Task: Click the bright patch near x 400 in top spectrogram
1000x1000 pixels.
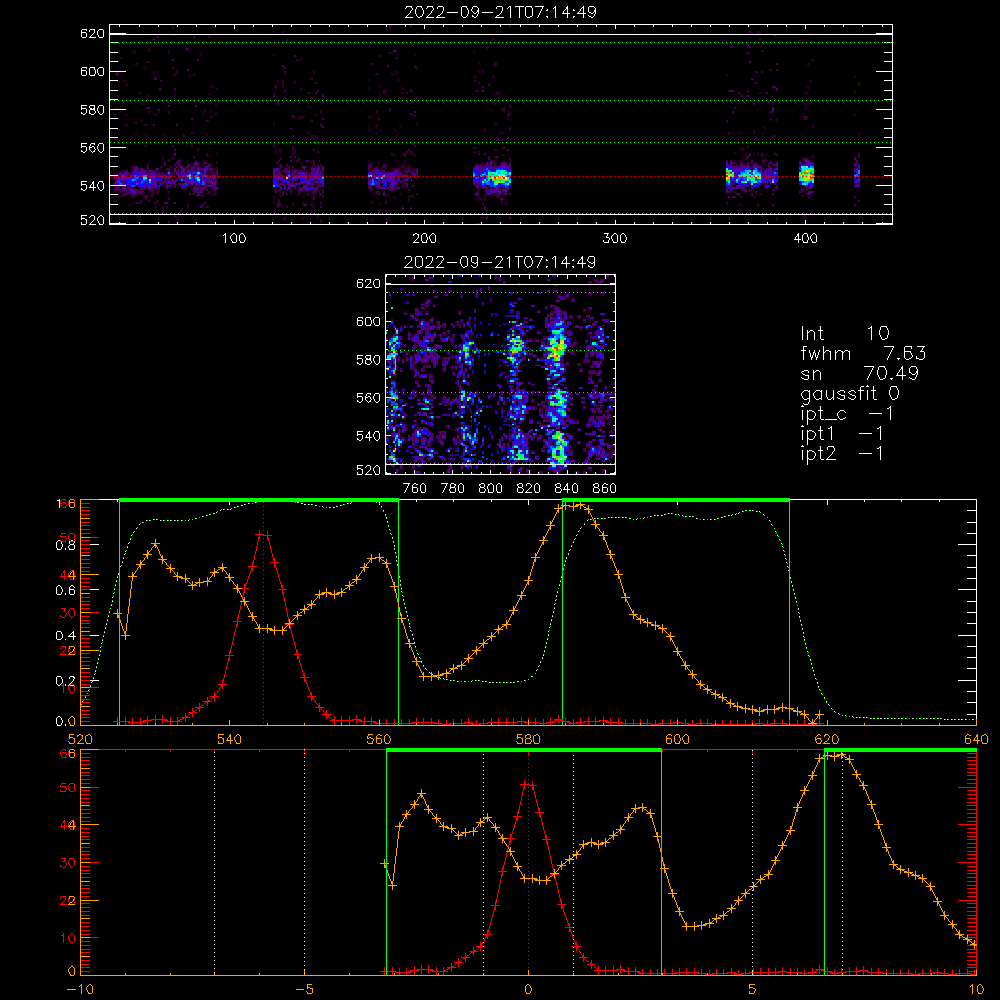Action: pyautogui.click(x=807, y=175)
